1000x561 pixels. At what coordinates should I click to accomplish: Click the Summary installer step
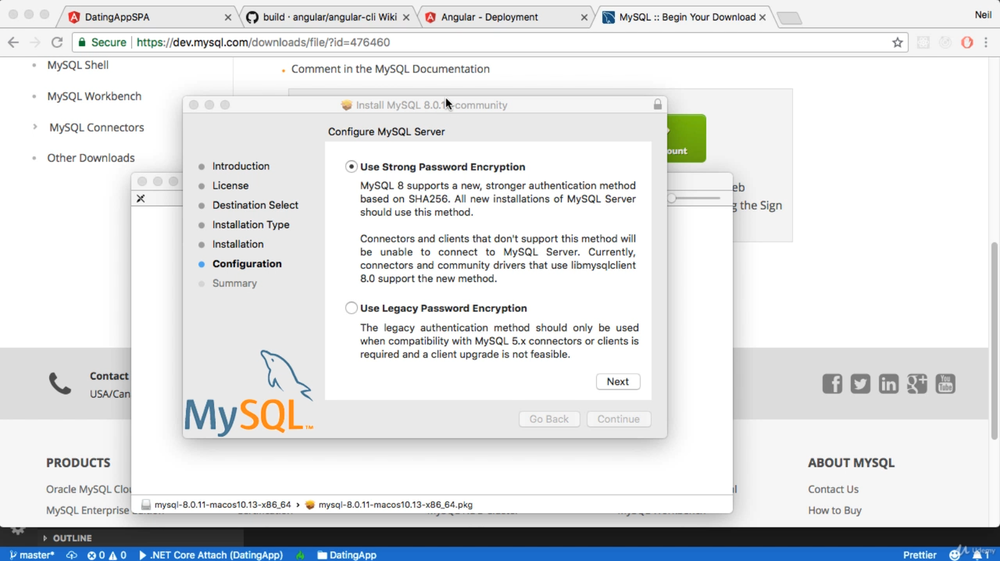tap(235, 283)
